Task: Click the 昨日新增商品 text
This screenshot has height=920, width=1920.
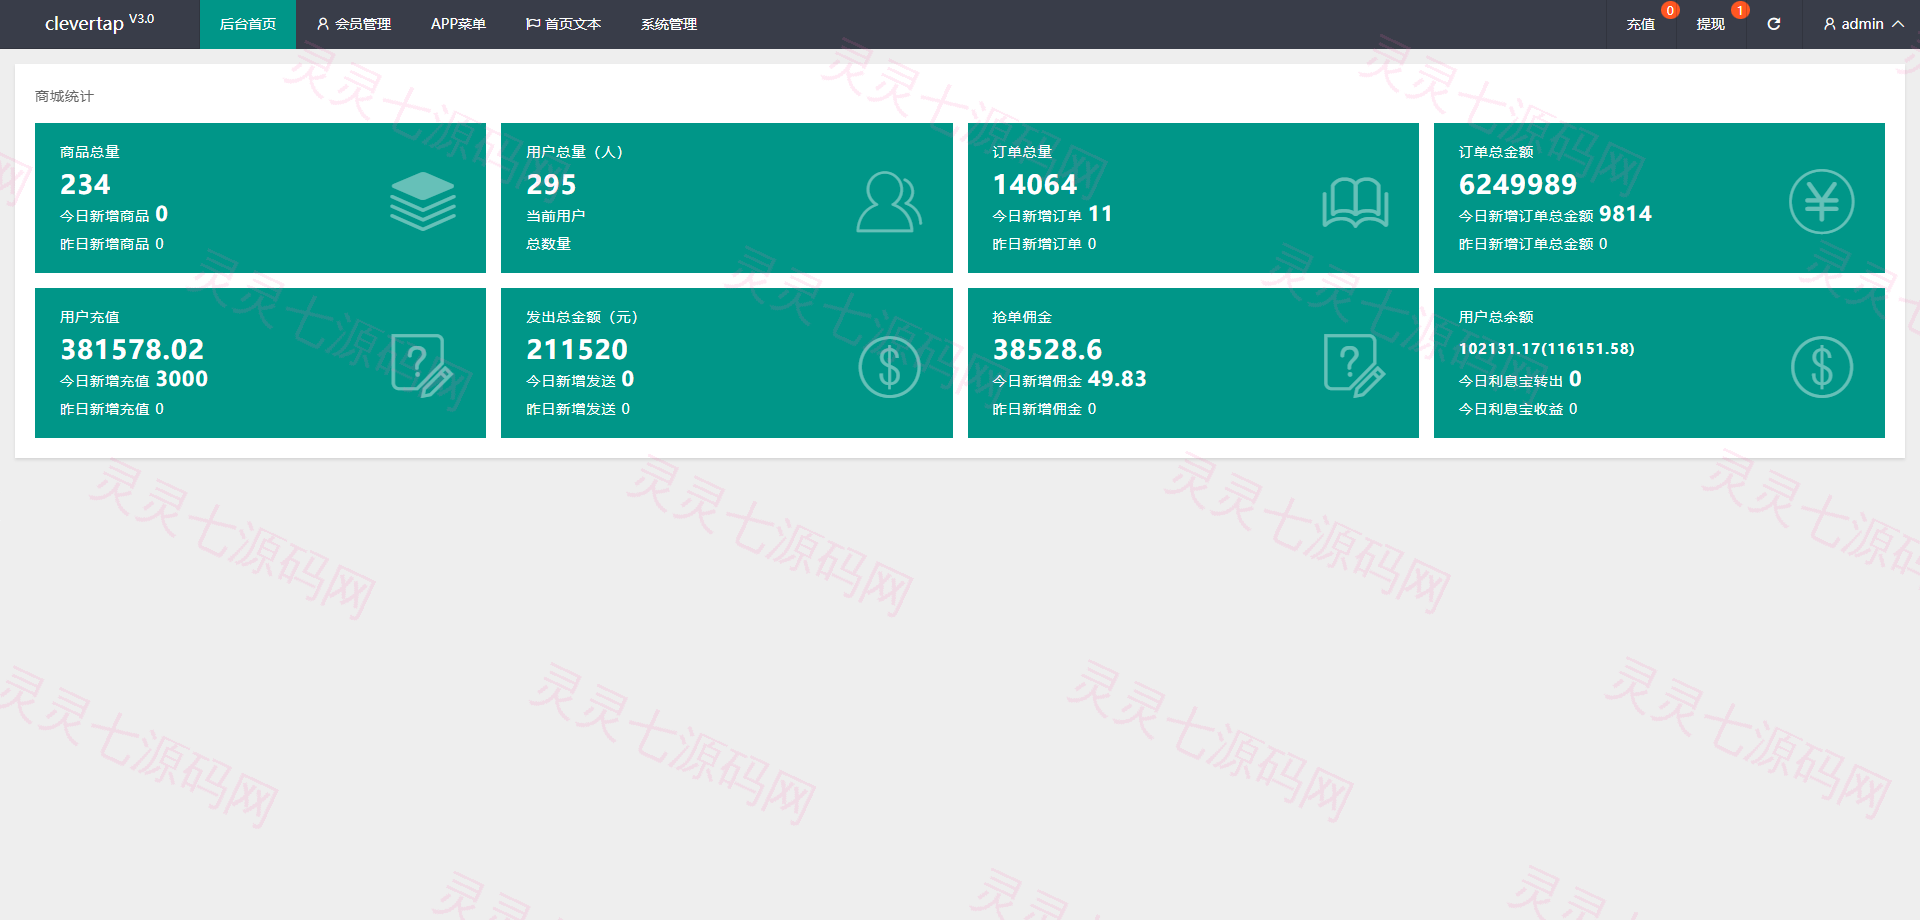Action: (x=112, y=244)
